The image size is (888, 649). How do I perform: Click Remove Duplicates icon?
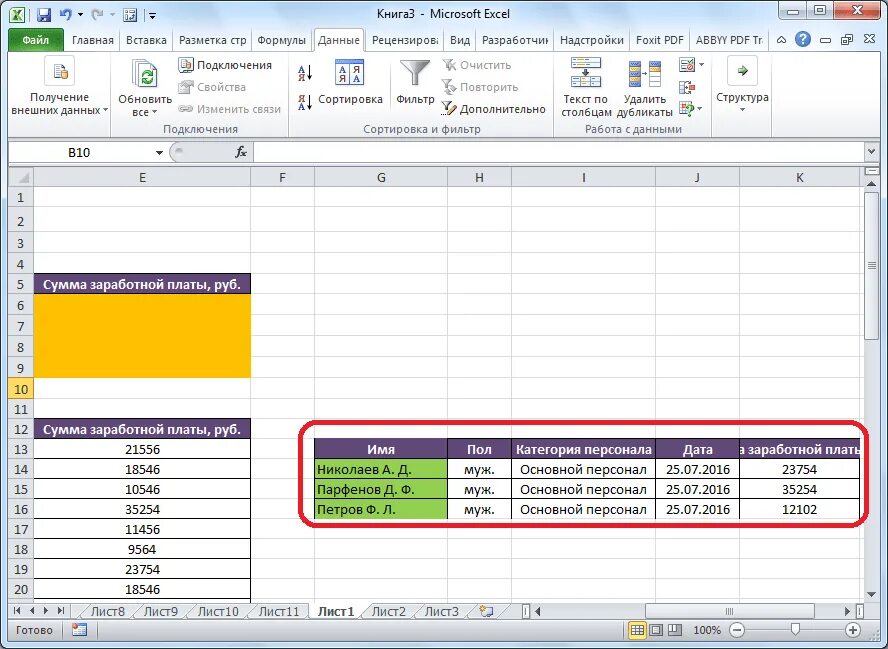pyautogui.click(x=644, y=74)
